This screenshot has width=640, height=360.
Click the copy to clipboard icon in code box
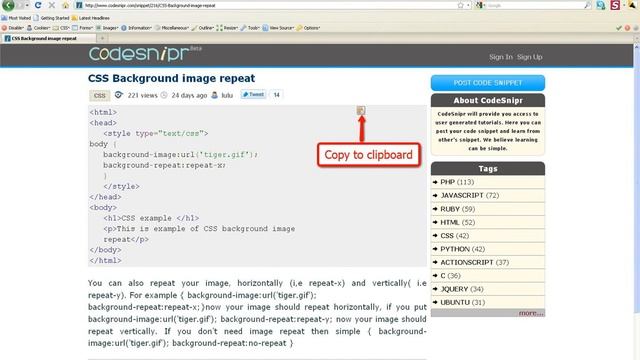pyautogui.click(x=361, y=110)
